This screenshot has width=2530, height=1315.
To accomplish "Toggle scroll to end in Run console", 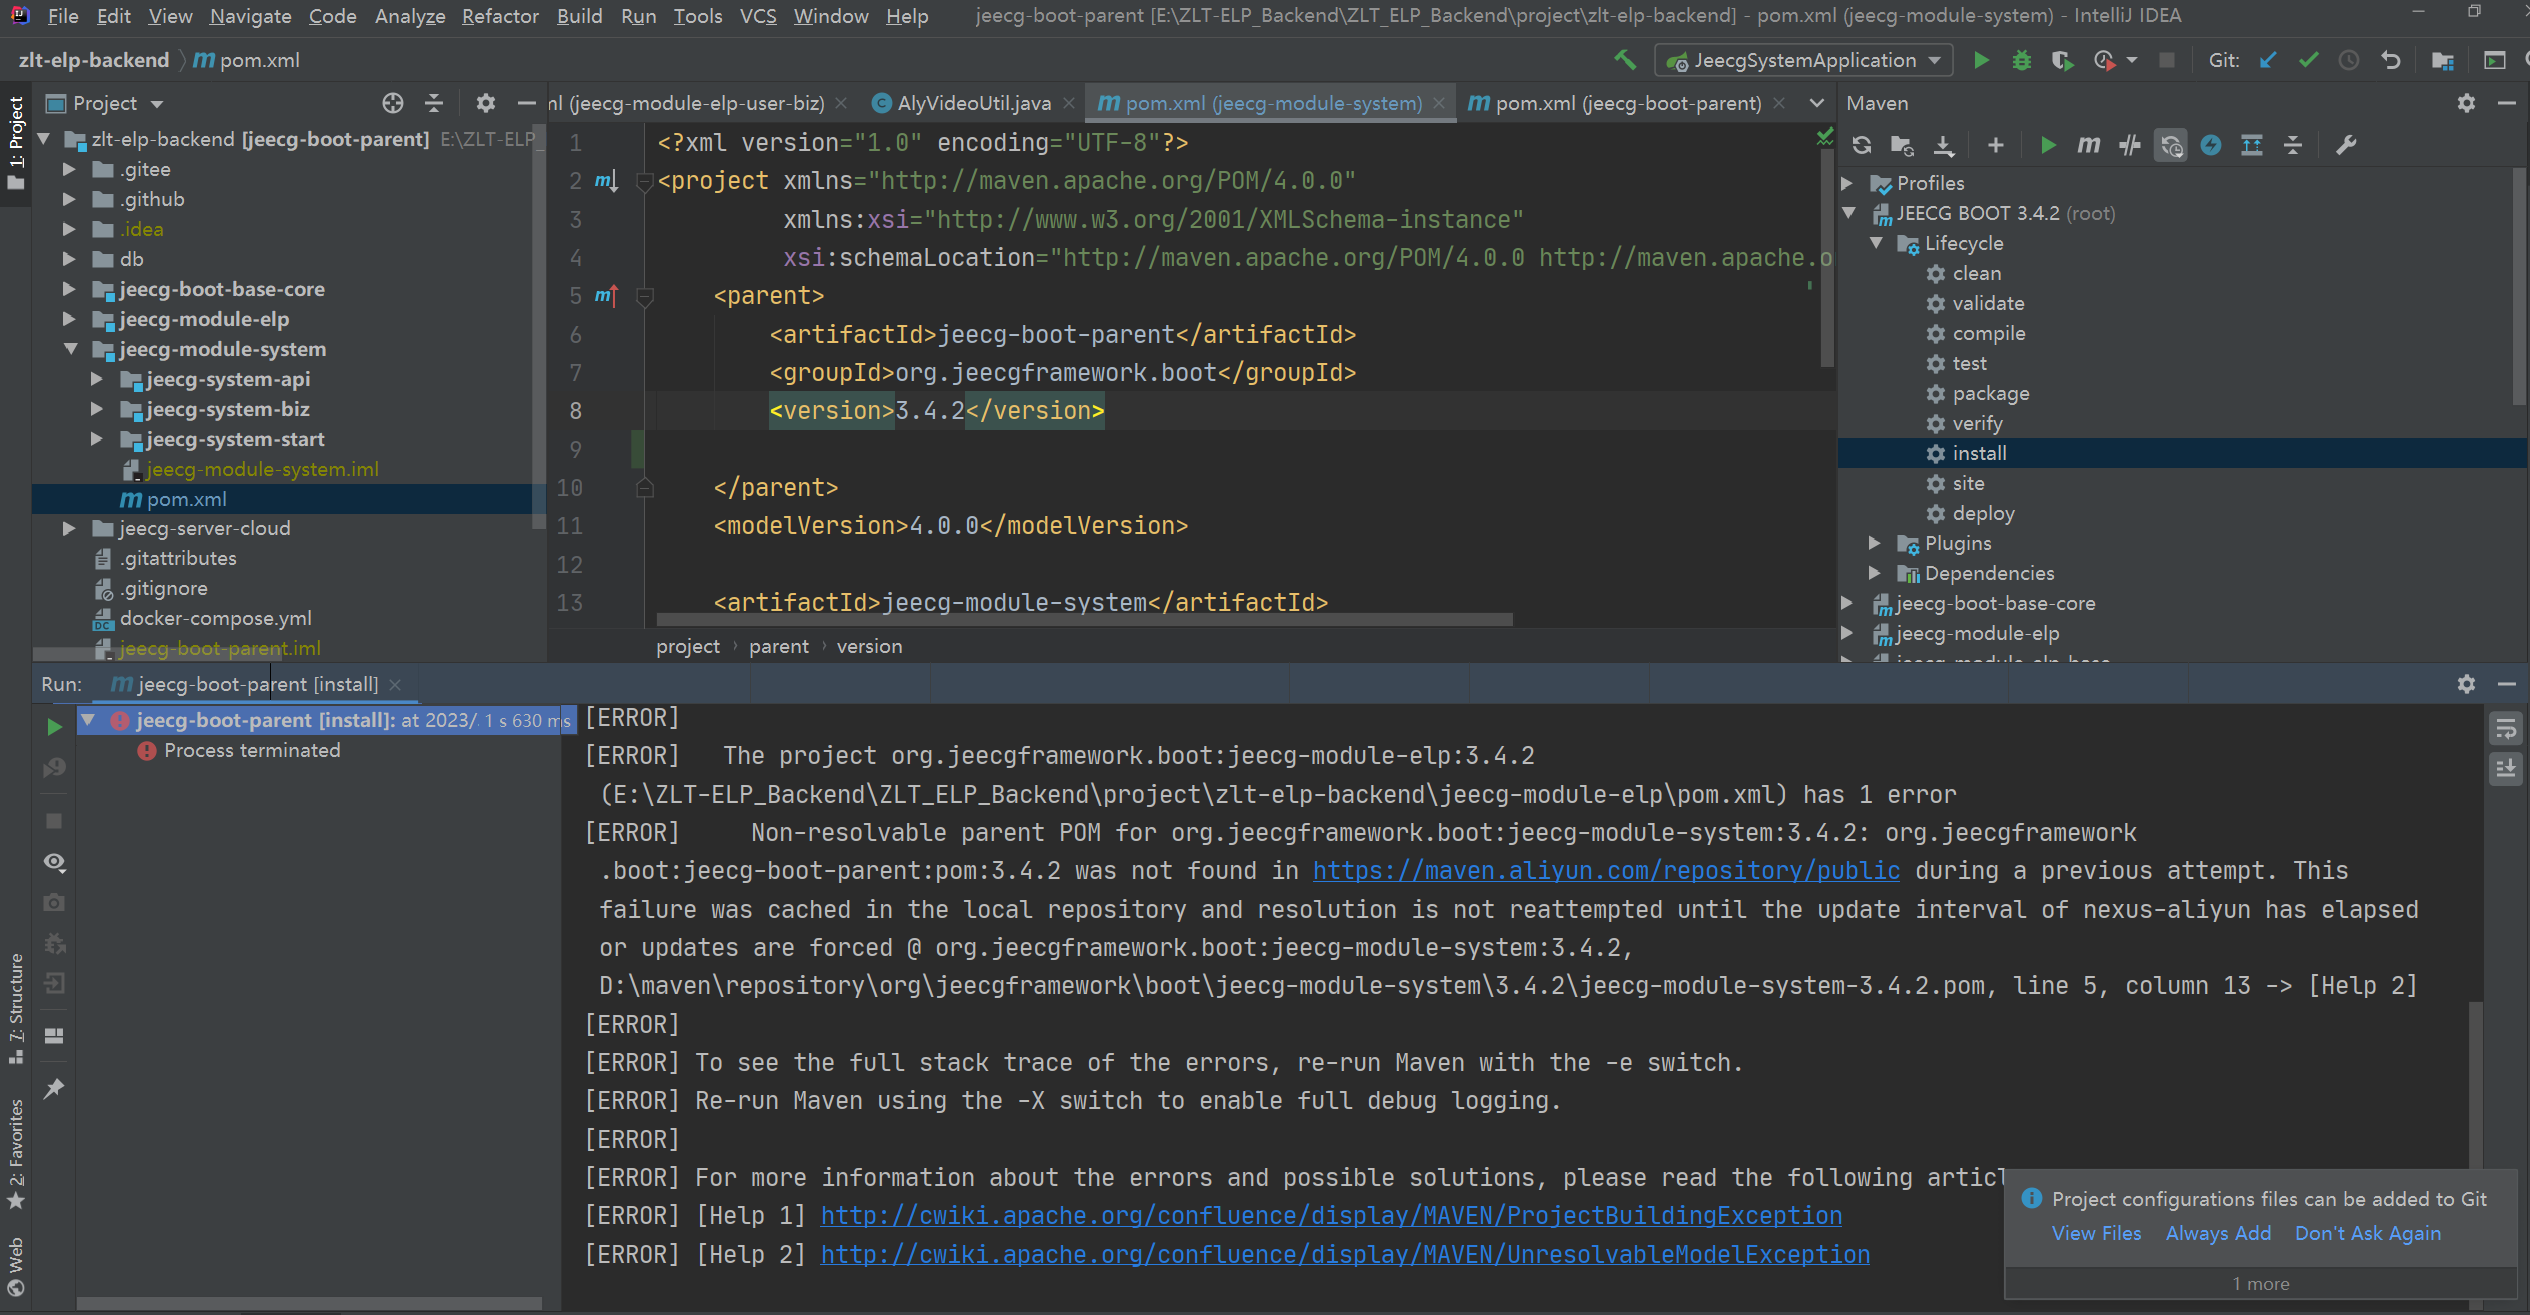I will click(x=2505, y=769).
